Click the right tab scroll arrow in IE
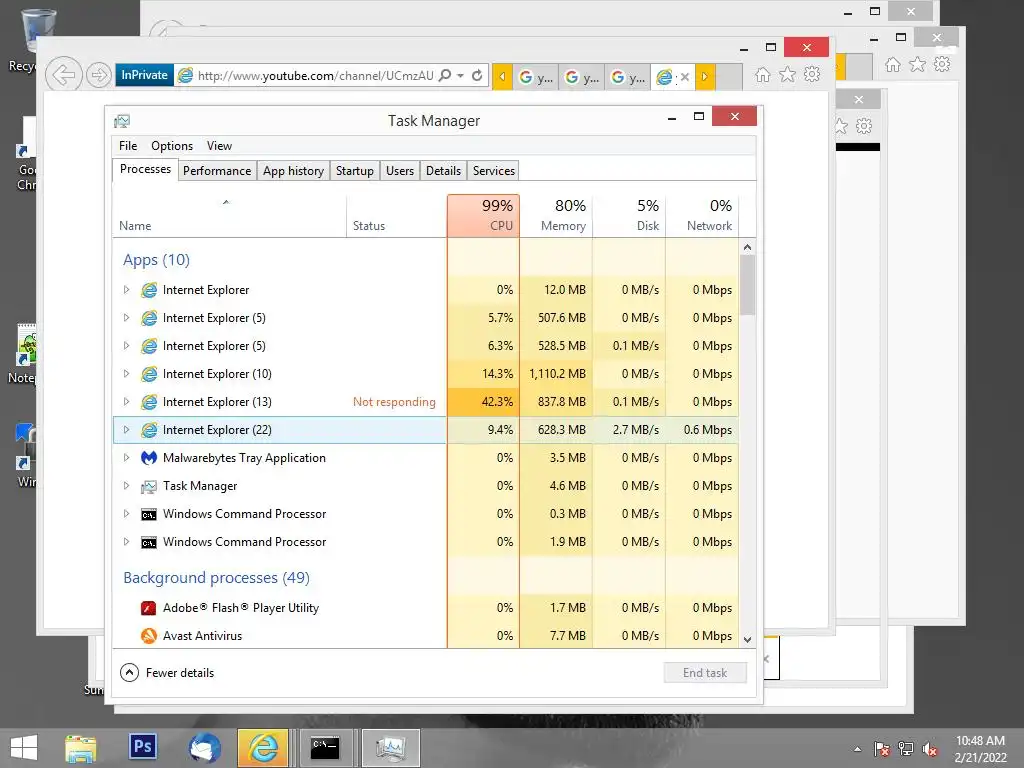1024x768 pixels. [x=705, y=76]
